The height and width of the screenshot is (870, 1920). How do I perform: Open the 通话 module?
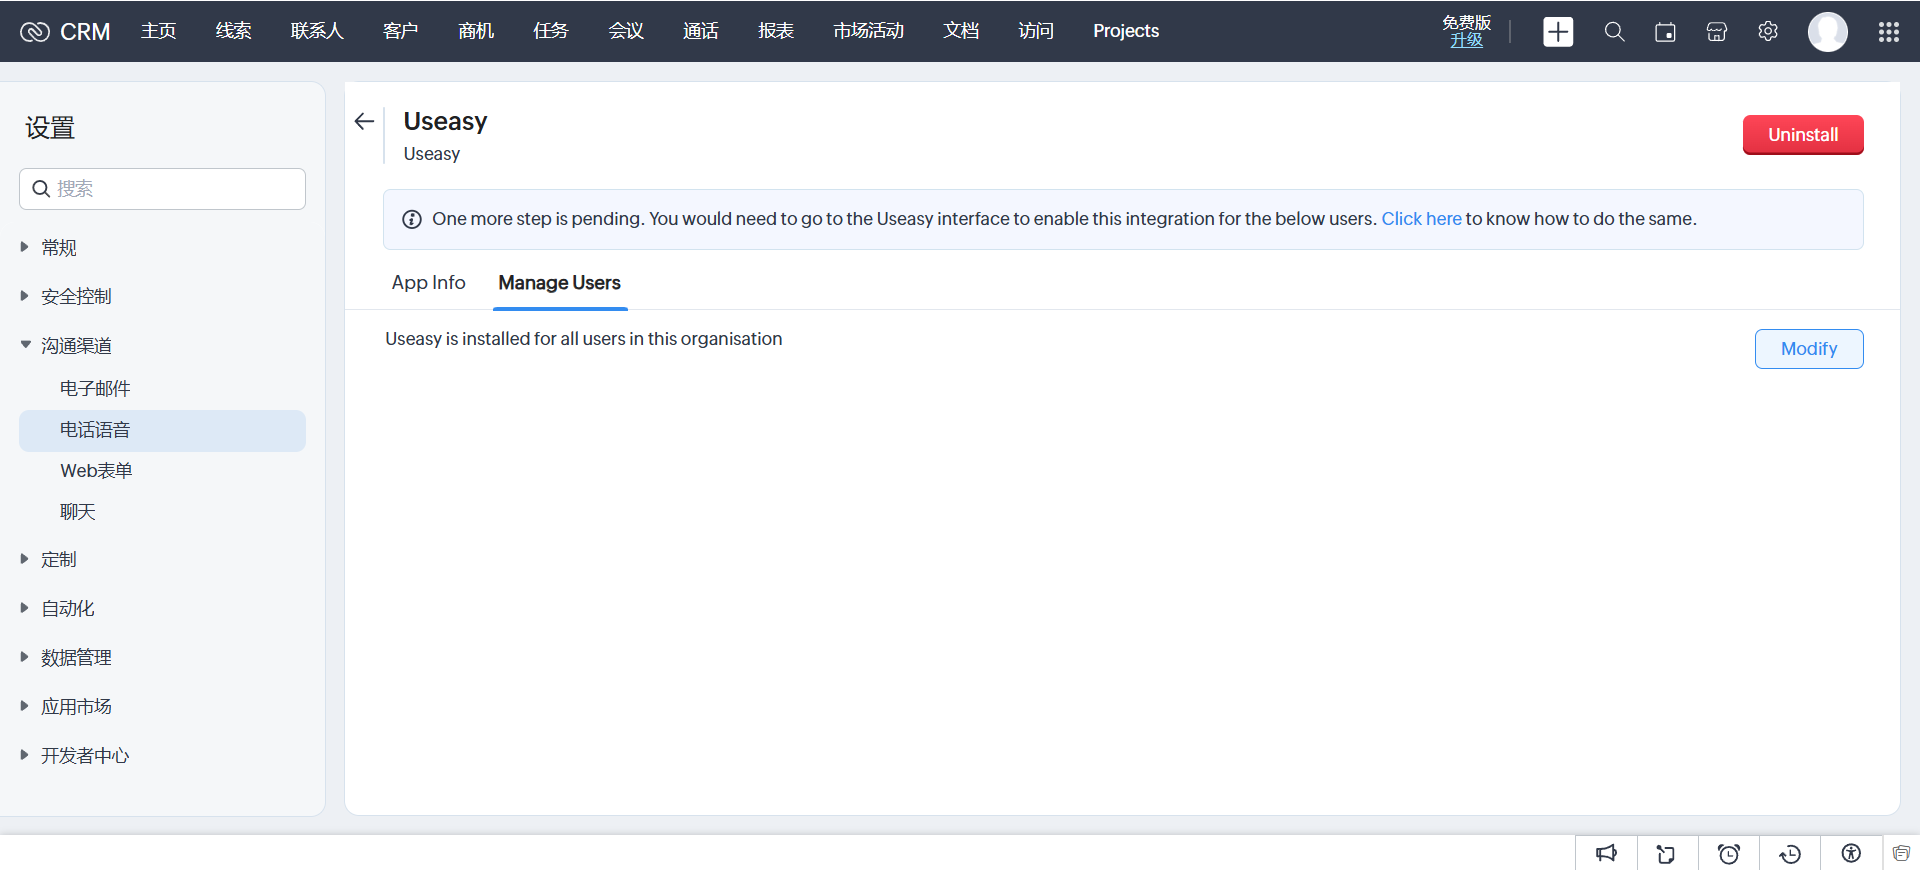pos(701,31)
